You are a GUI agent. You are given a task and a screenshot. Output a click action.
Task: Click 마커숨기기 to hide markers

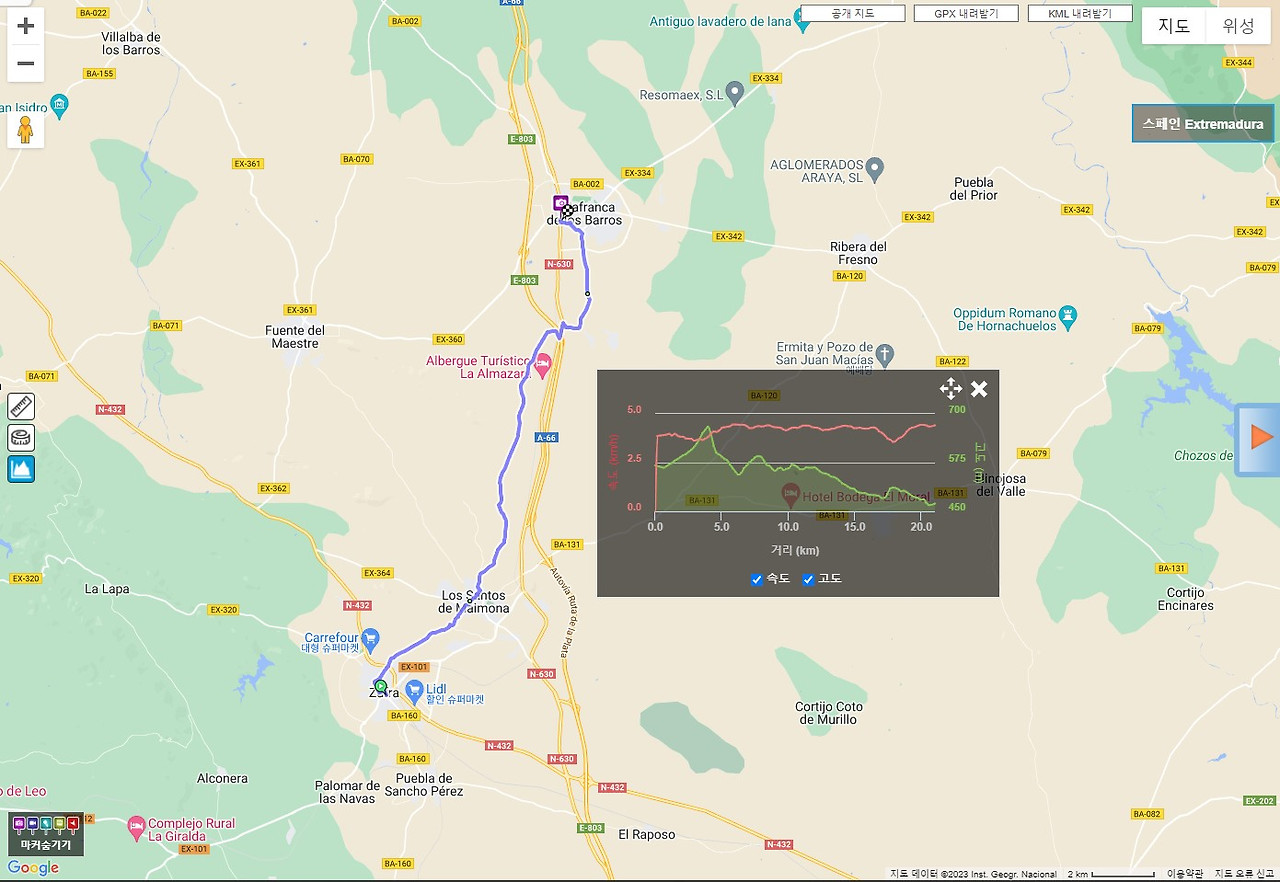tap(46, 845)
